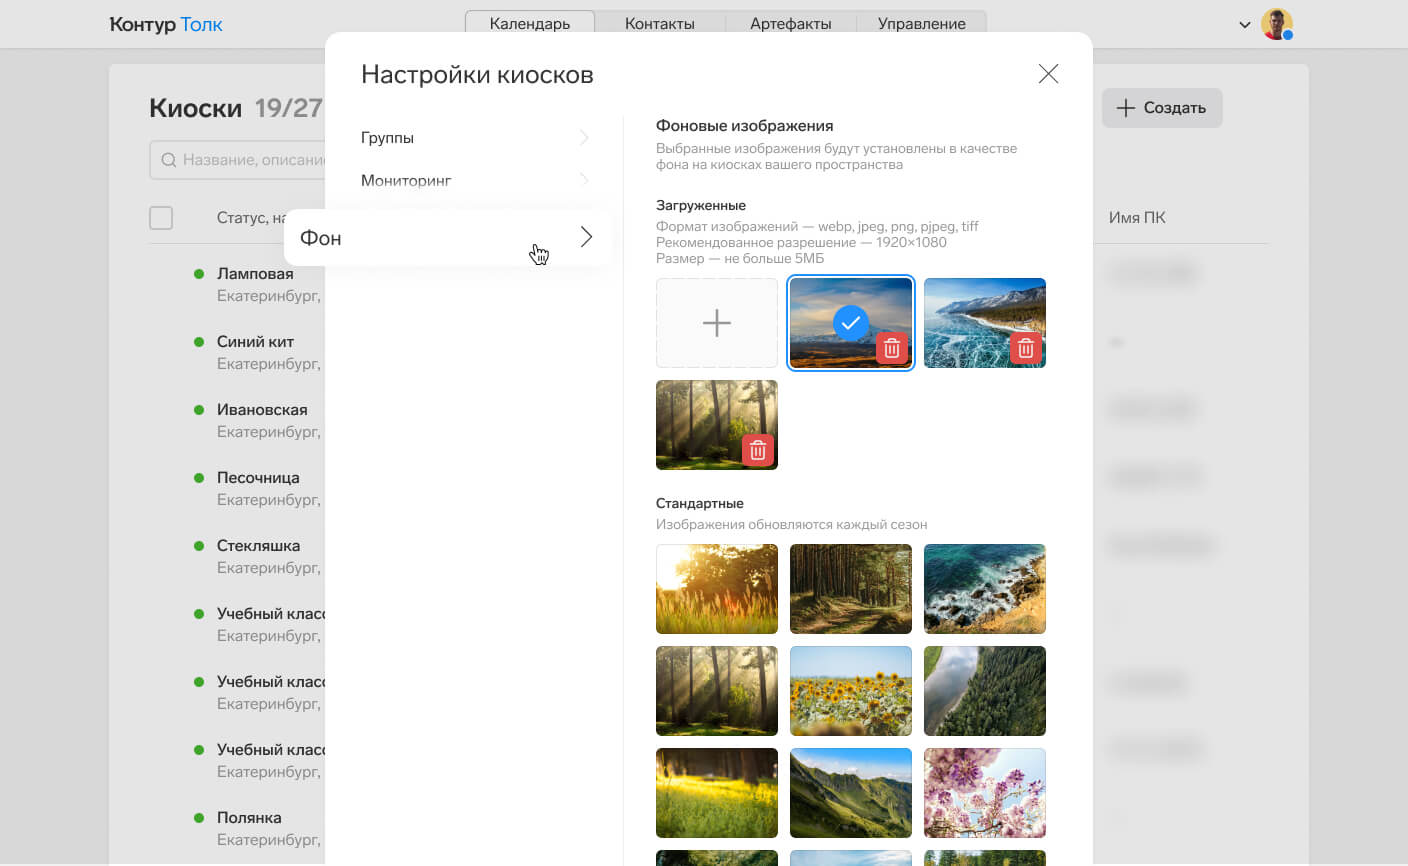
Task: Open the Ивановская kiosk row
Action: click(x=262, y=410)
